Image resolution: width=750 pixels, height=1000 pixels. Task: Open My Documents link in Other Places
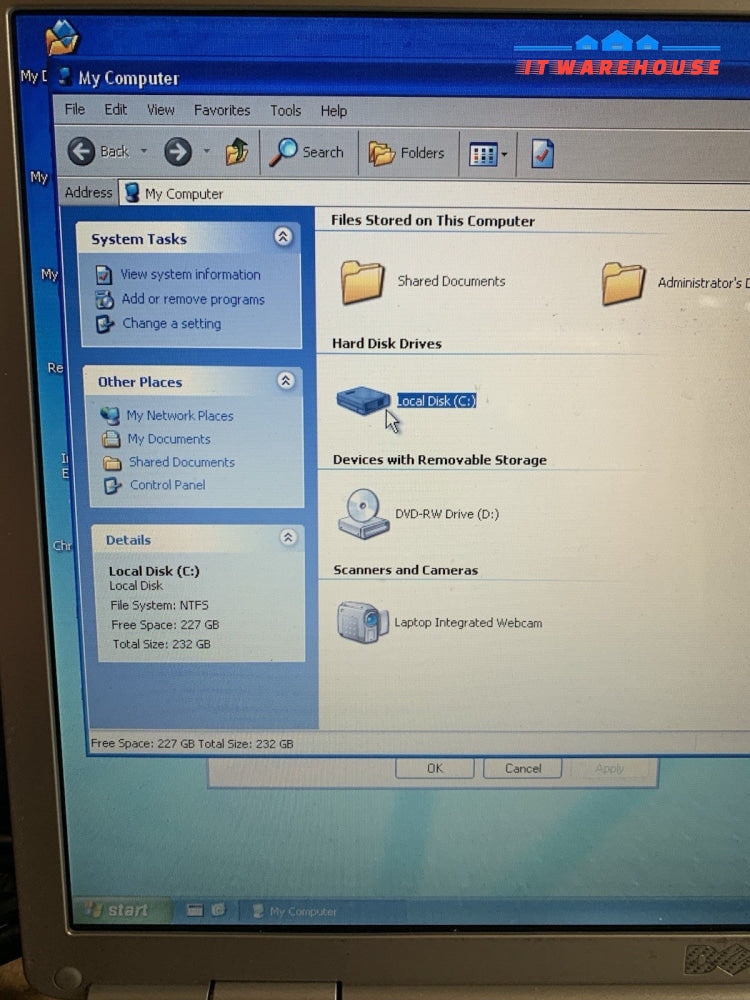tap(168, 439)
